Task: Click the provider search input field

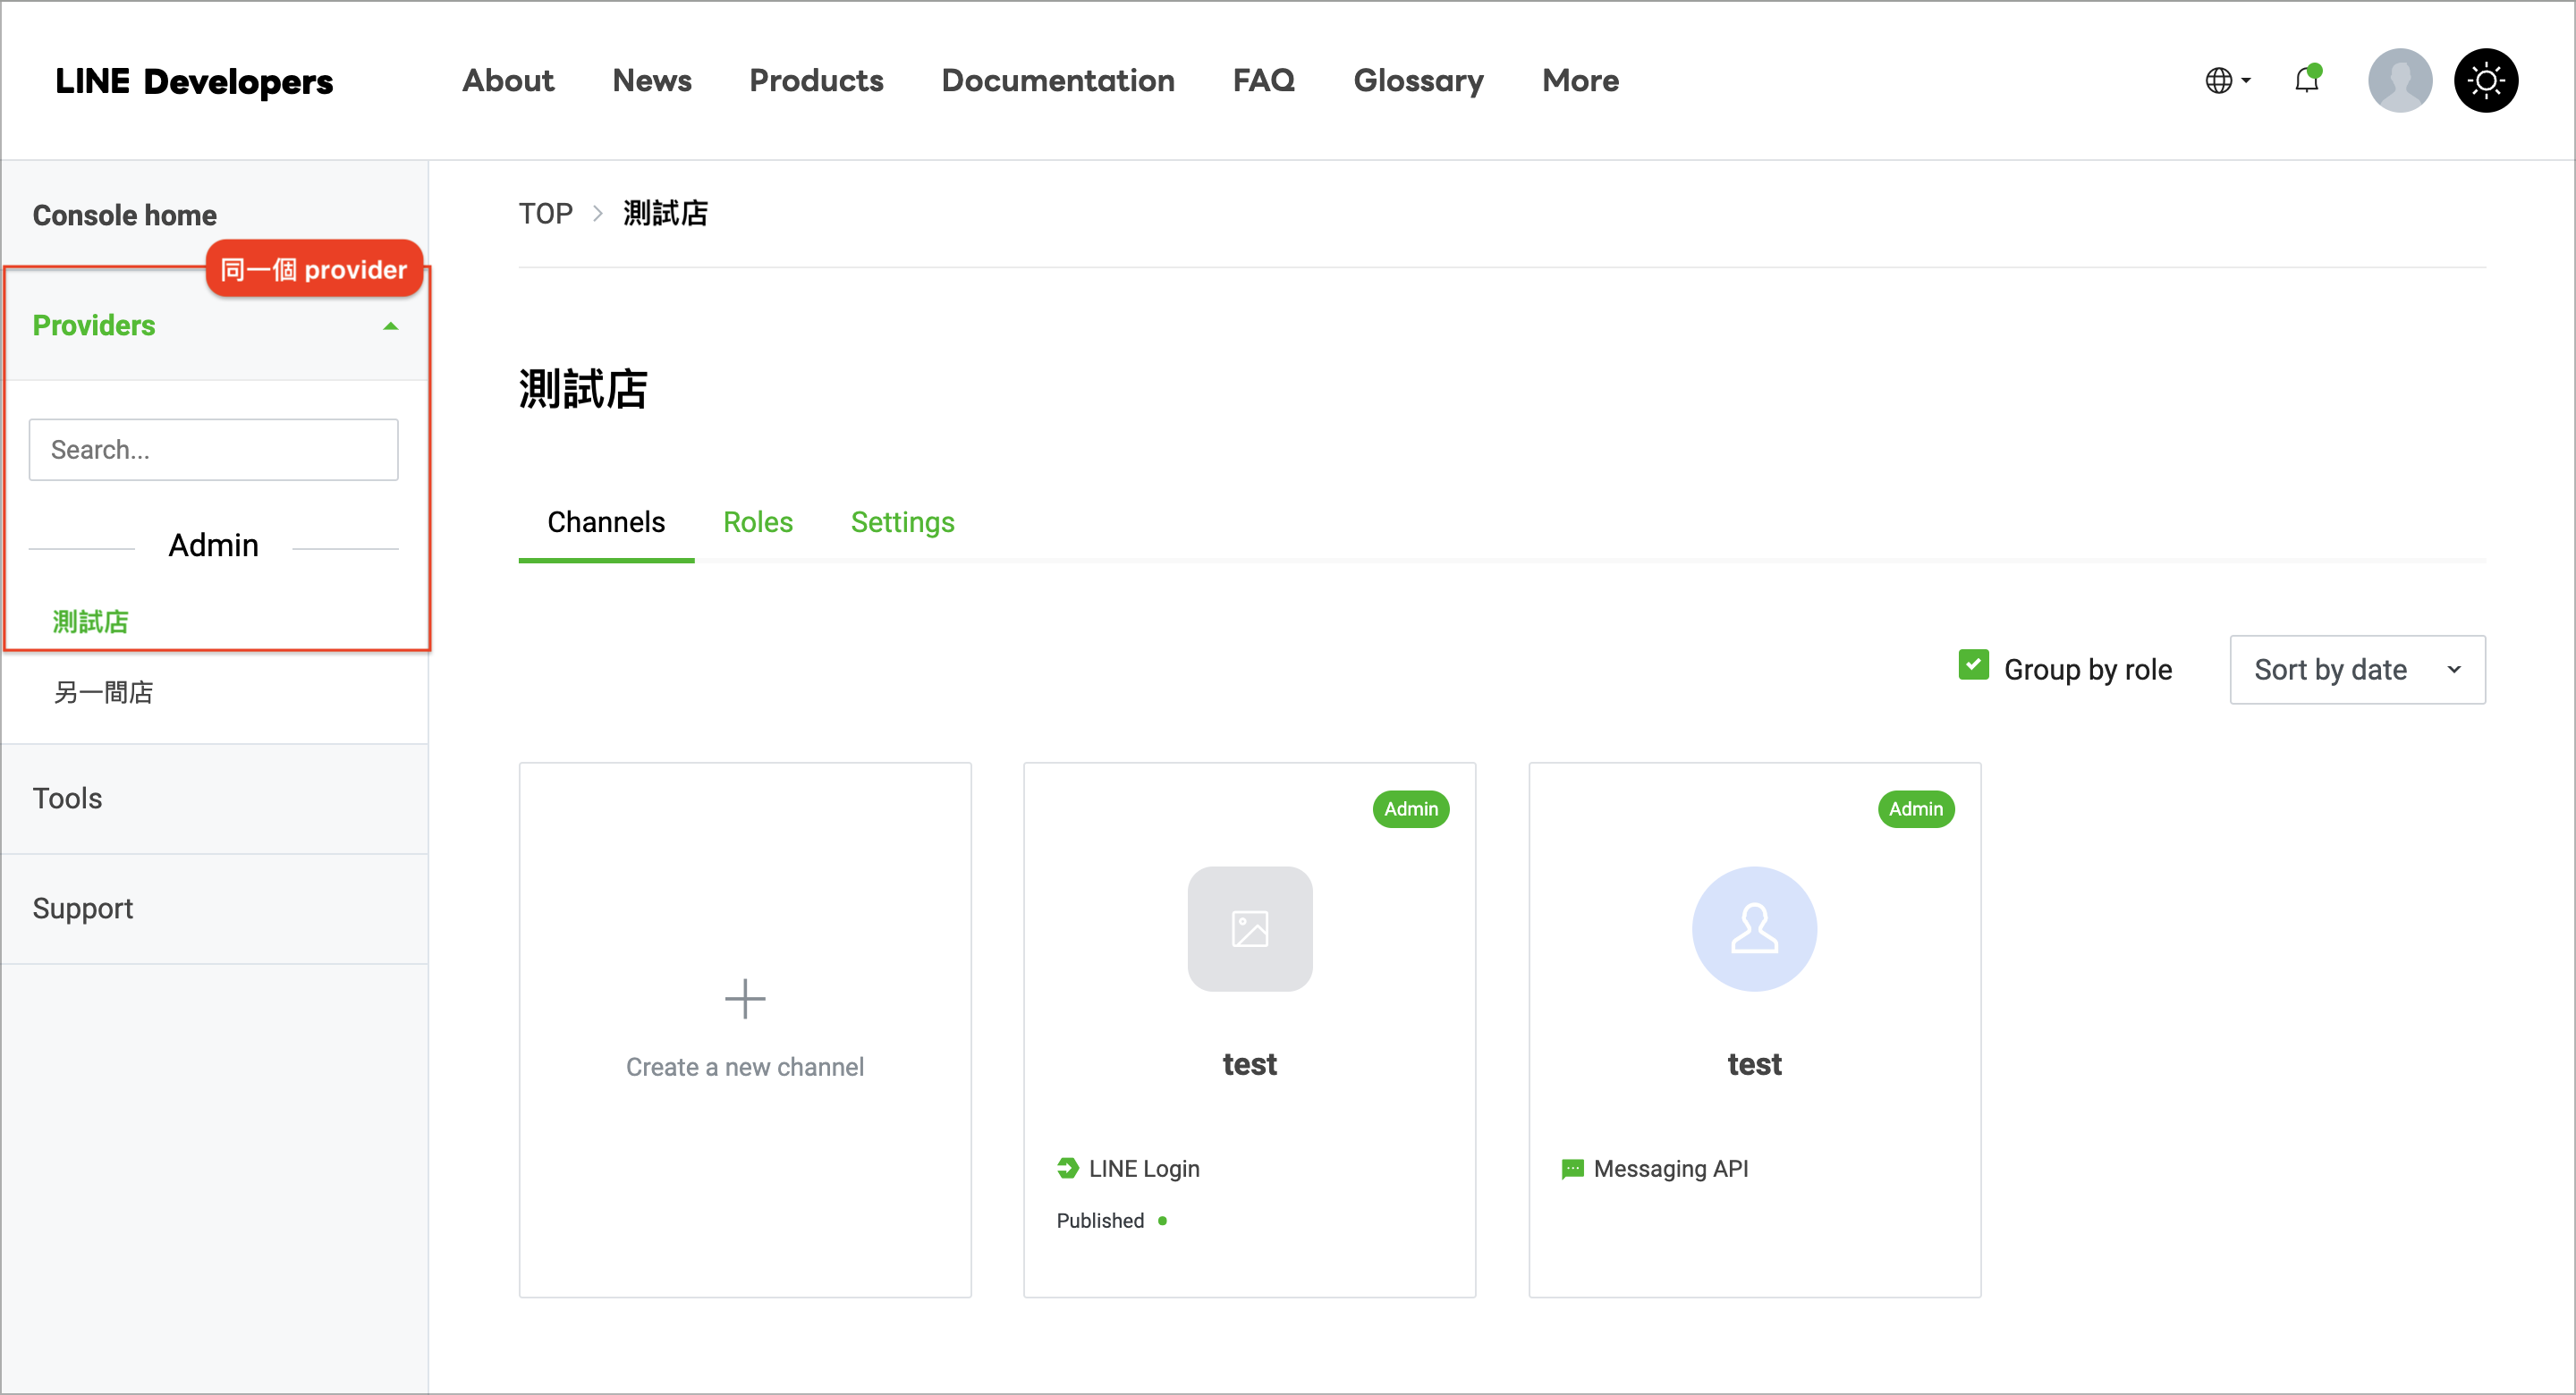Action: click(213, 450)
